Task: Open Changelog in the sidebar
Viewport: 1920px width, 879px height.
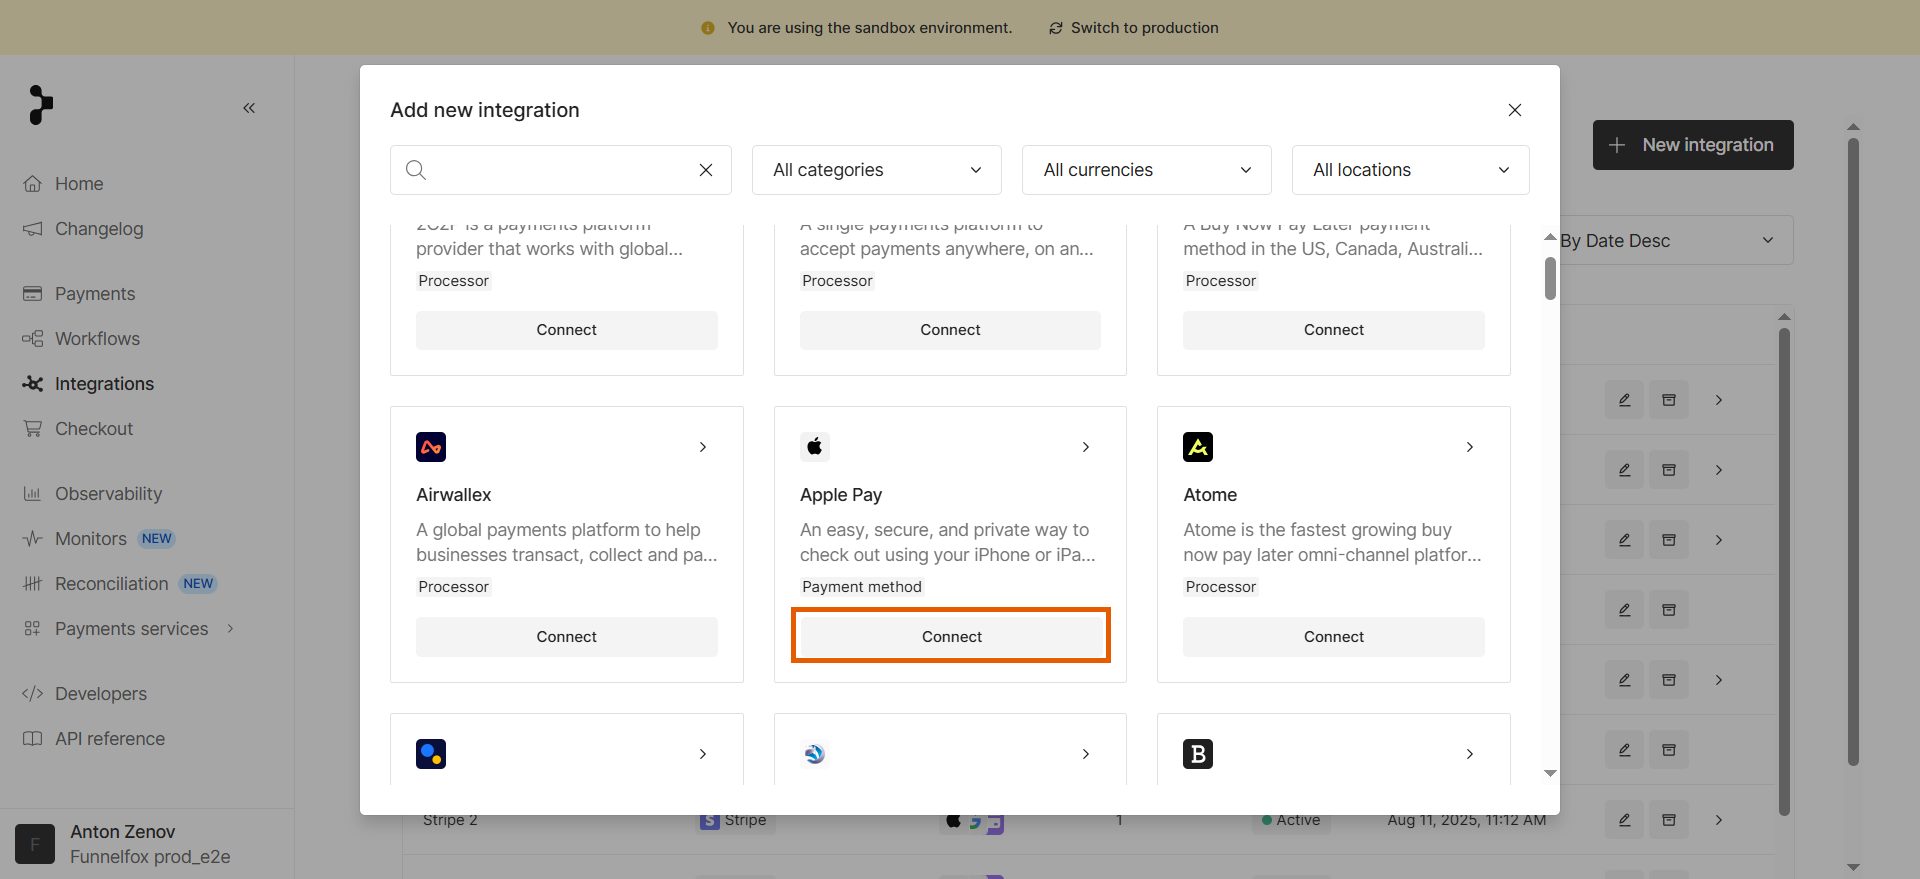Action: point(99,229)
